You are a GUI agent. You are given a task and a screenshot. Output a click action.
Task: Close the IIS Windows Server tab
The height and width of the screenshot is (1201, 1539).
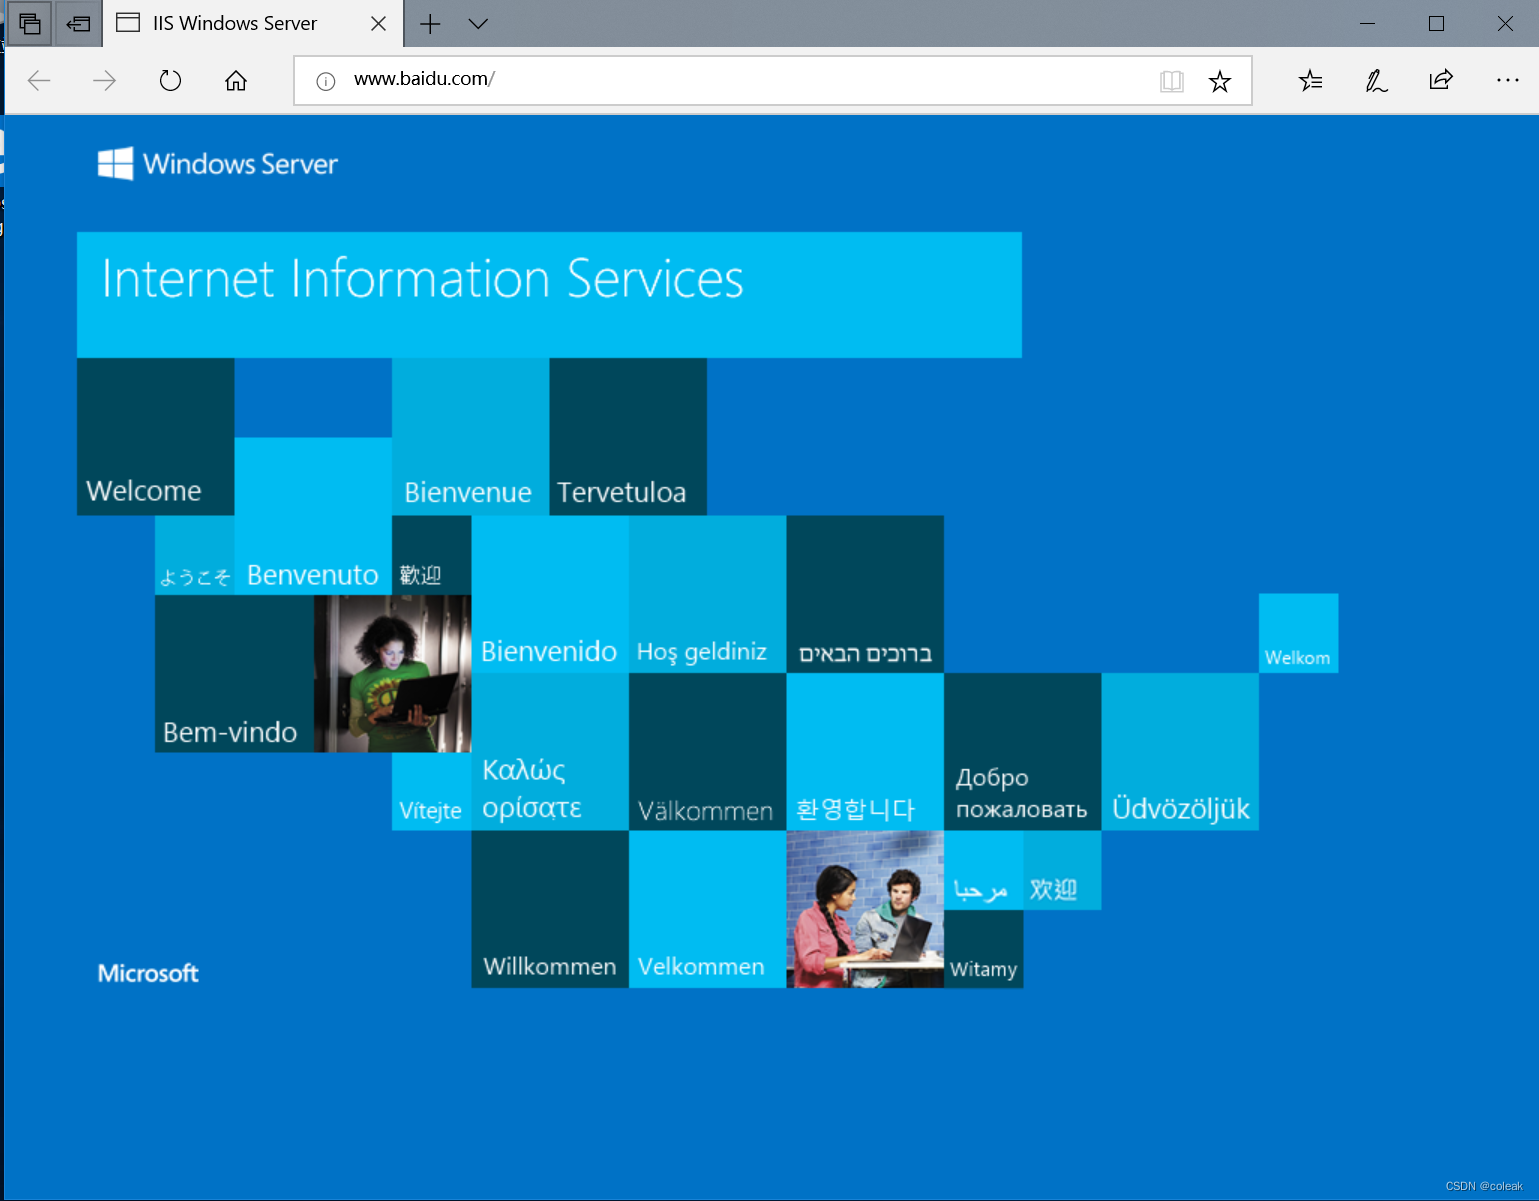(378, 23)
